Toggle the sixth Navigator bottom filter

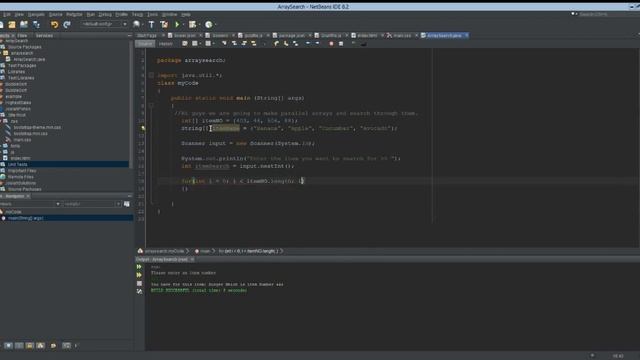[x=66, y=345]
